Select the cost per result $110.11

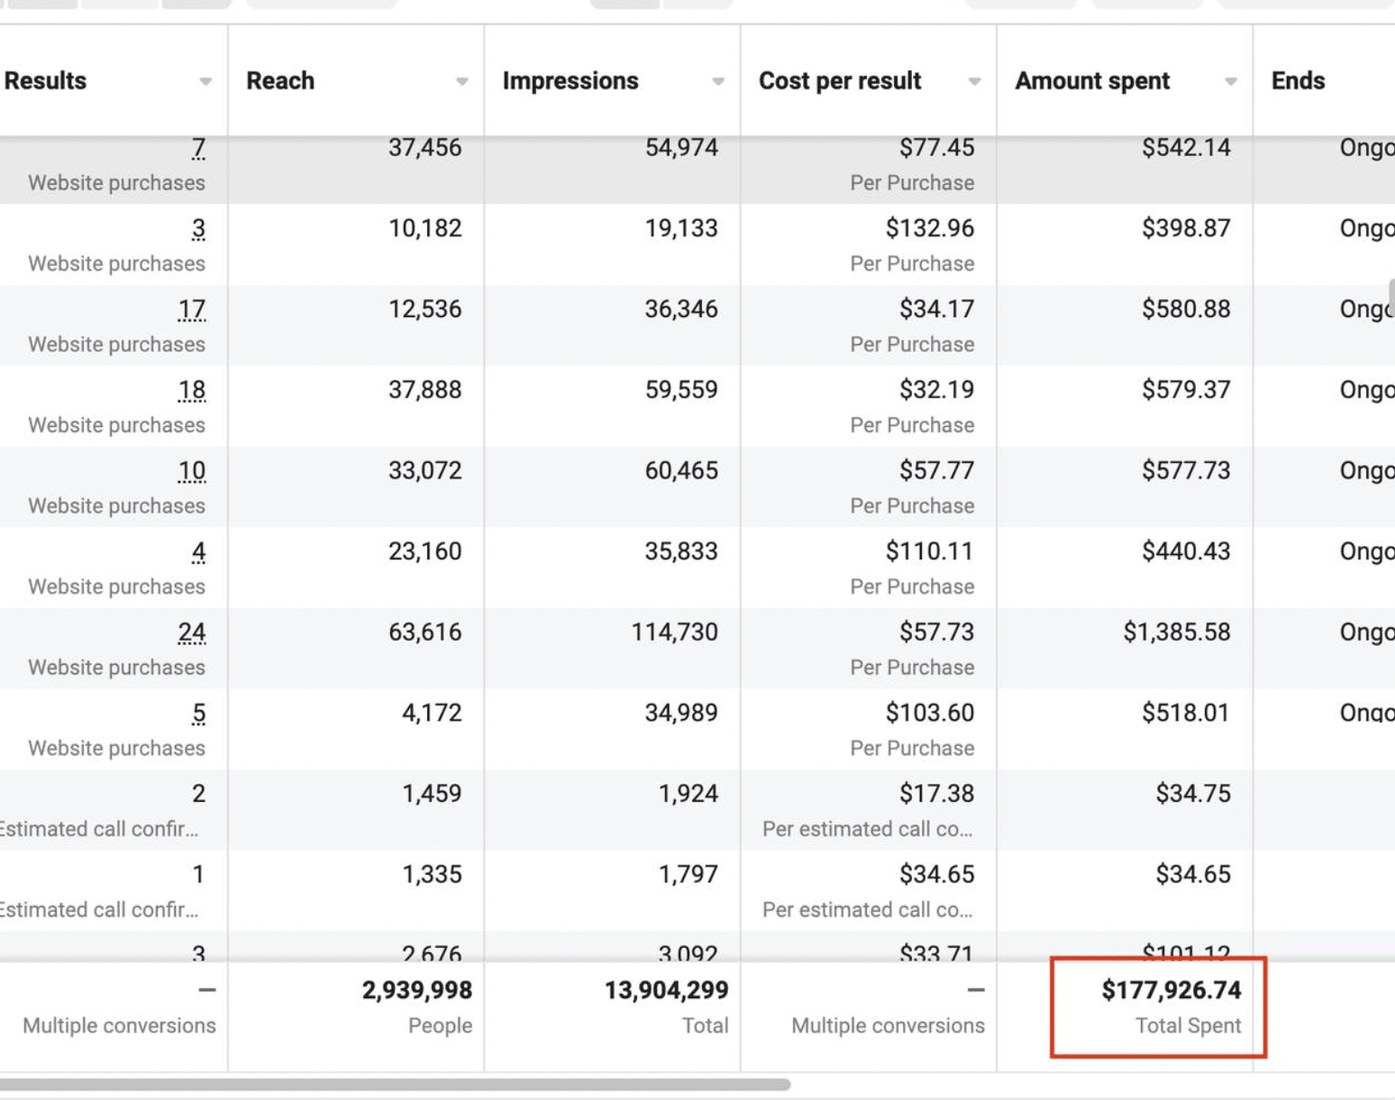930,552
